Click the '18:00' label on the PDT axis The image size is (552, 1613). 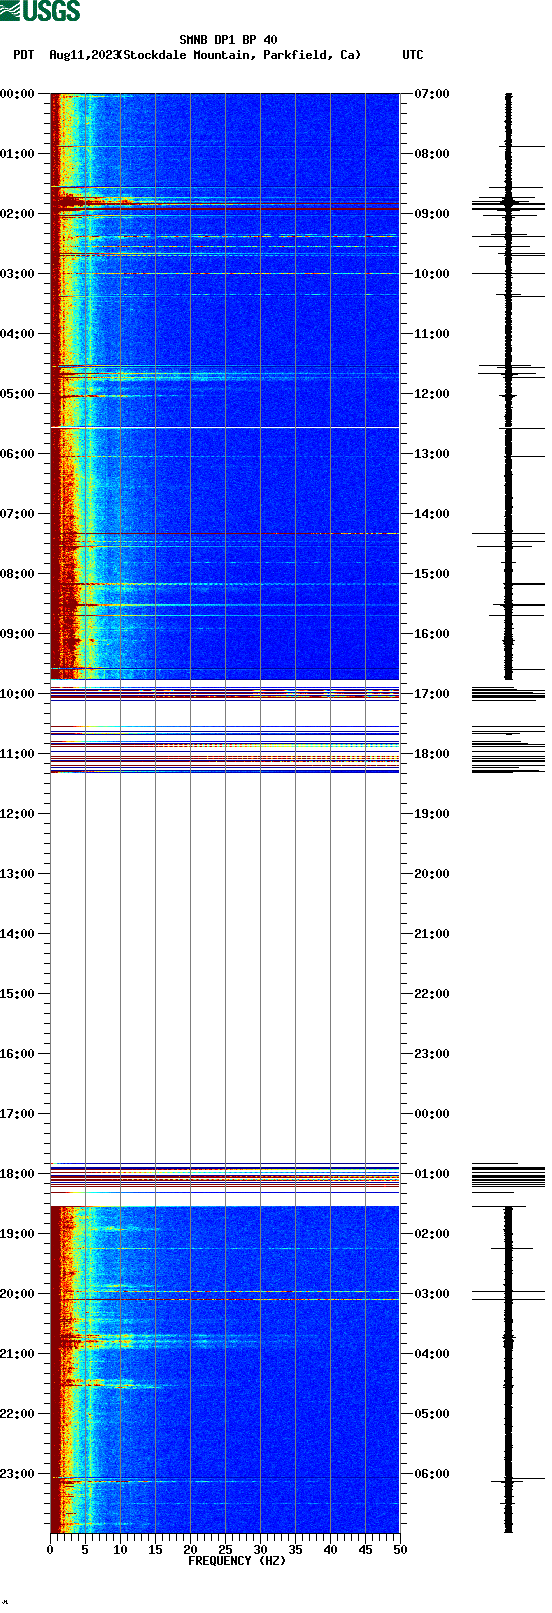17,1174
